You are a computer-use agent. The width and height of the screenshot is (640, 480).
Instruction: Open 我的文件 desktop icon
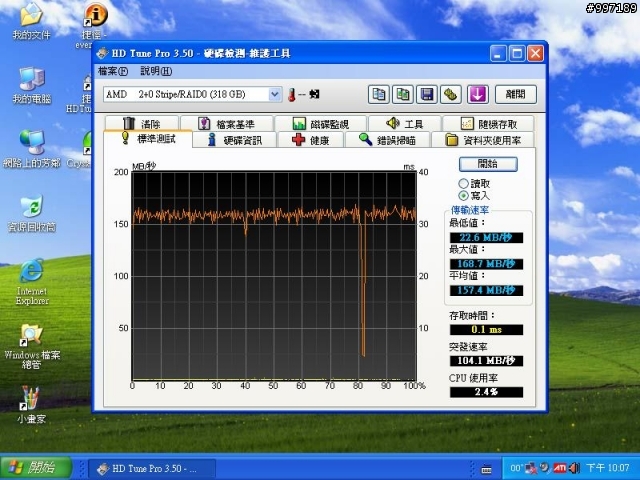click(x=31, y=23)
